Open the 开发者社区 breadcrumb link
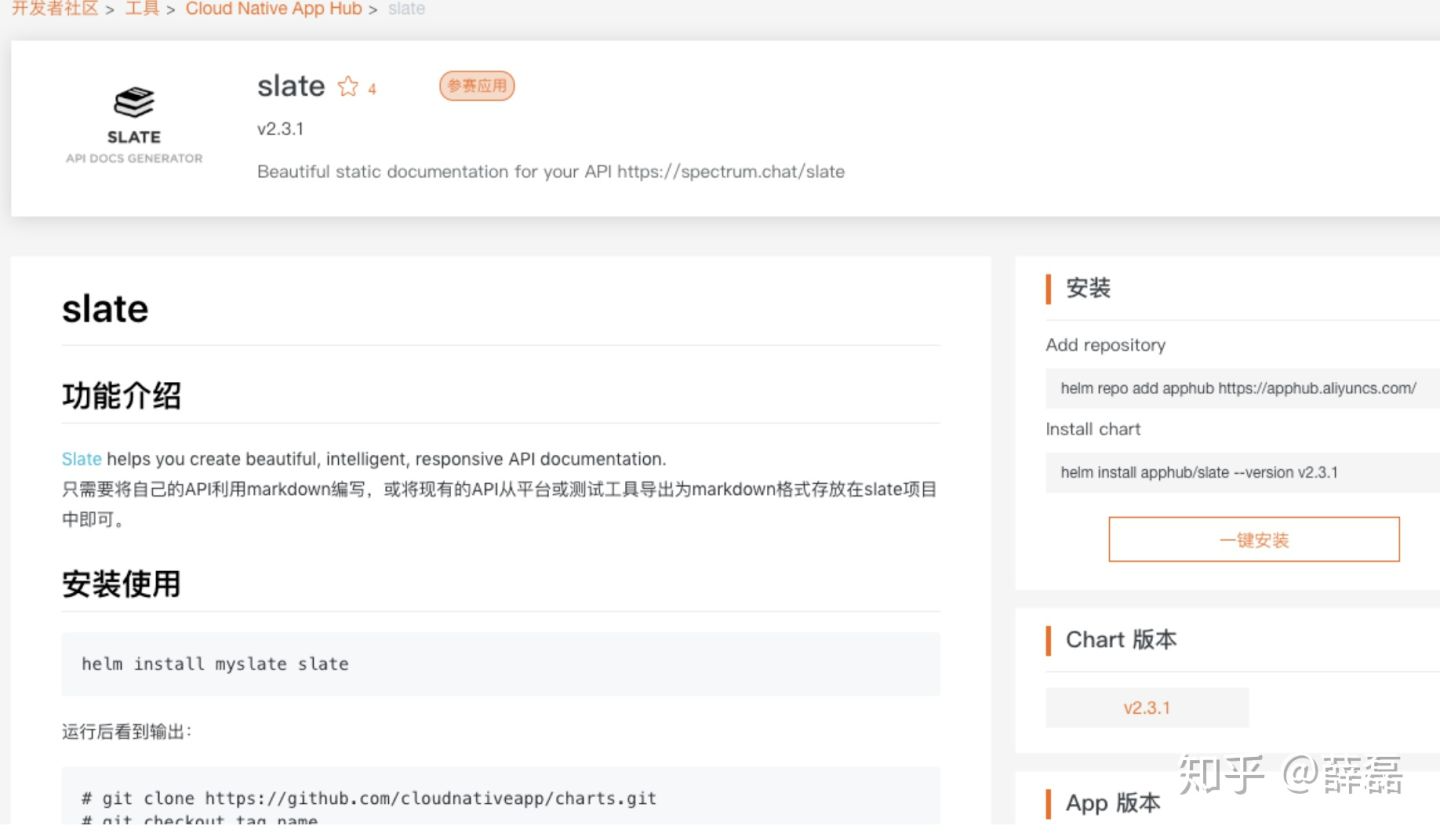Screen dimensions: 1440x833 (x=55, y=8)
